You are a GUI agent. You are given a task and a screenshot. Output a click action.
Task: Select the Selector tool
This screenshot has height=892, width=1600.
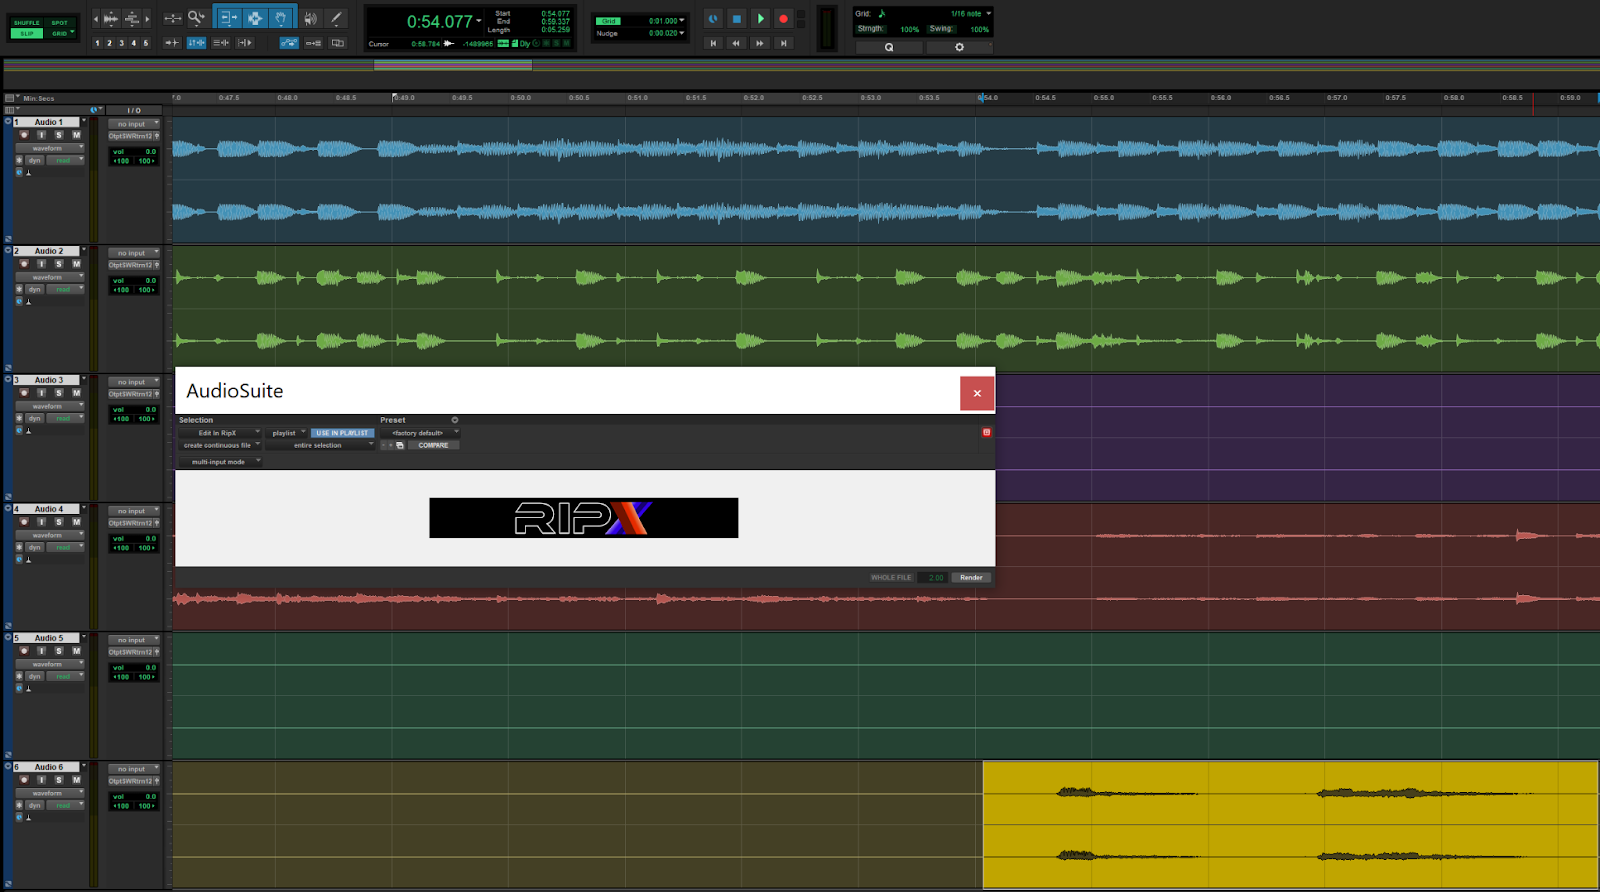255,18
